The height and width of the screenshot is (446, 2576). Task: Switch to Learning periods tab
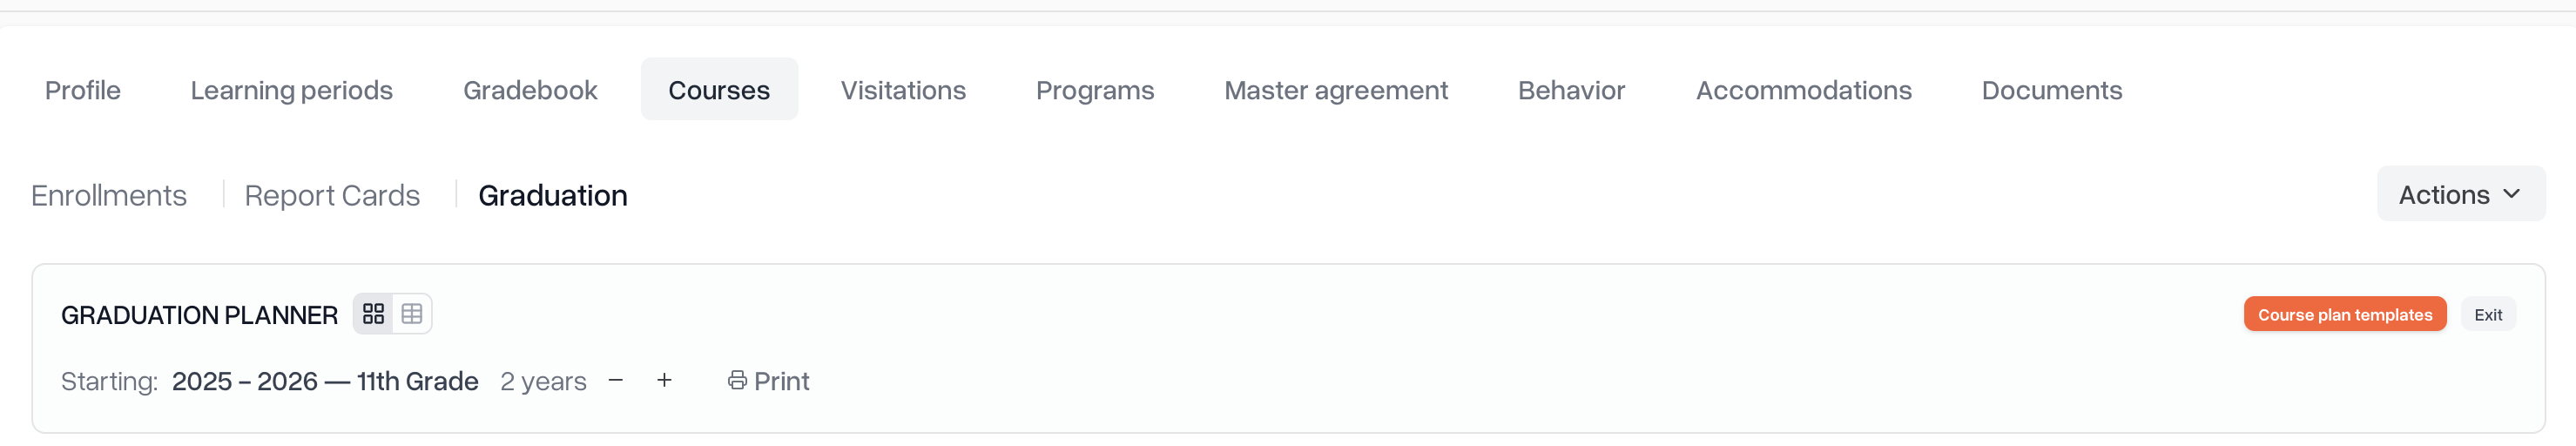[291, 90]
